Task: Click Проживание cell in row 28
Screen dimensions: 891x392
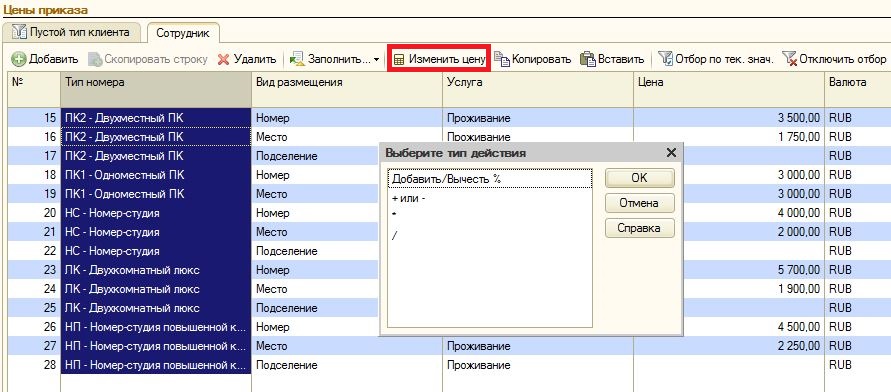Action: (538, 365)
